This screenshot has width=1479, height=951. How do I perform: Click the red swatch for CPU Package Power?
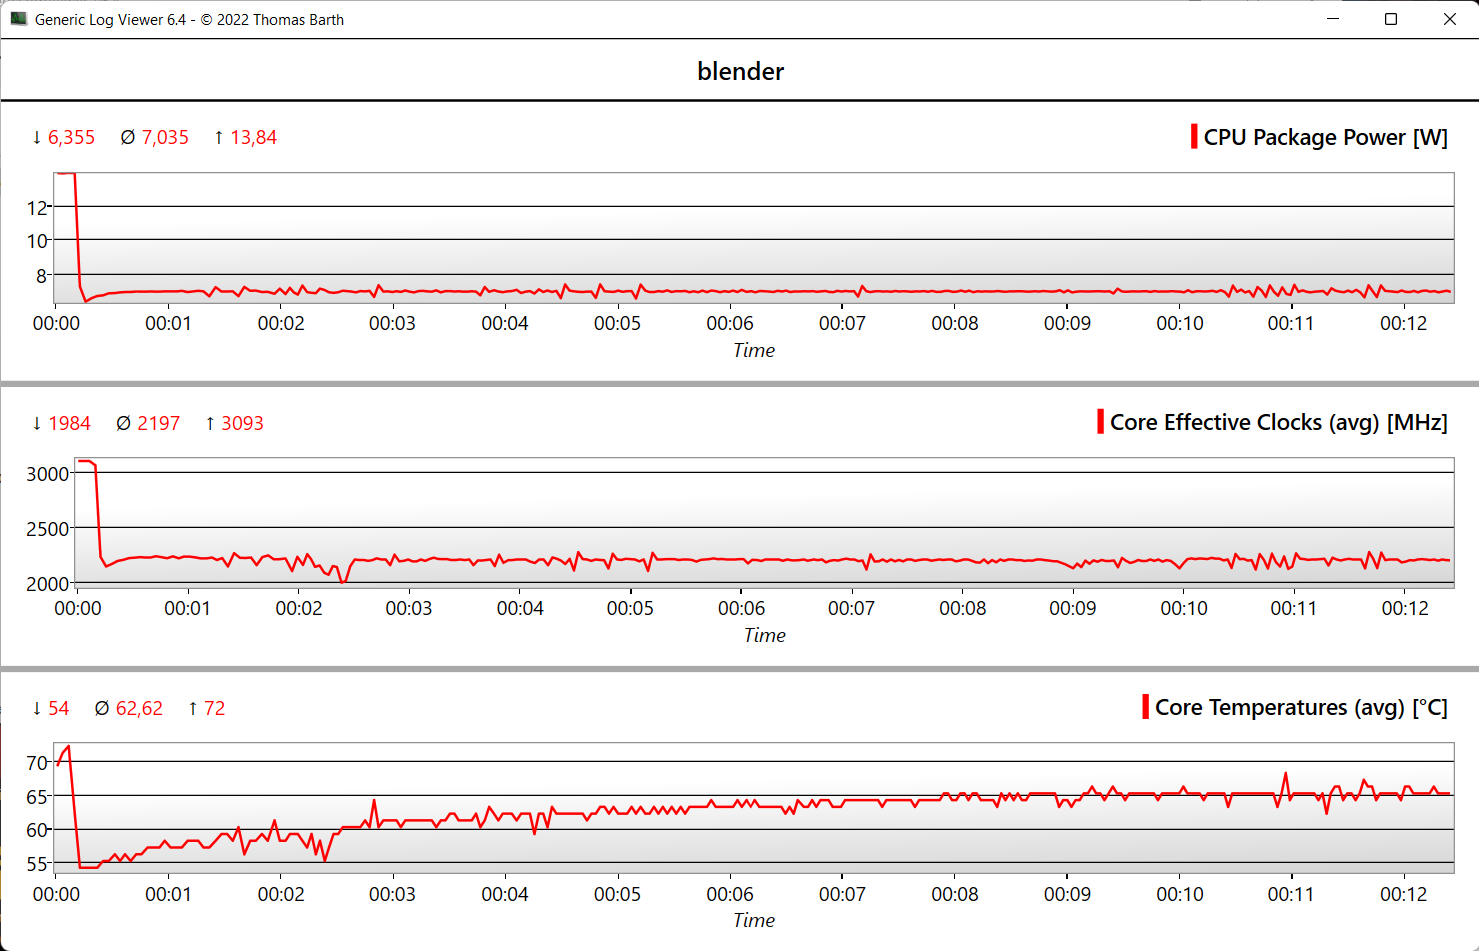1194,137
